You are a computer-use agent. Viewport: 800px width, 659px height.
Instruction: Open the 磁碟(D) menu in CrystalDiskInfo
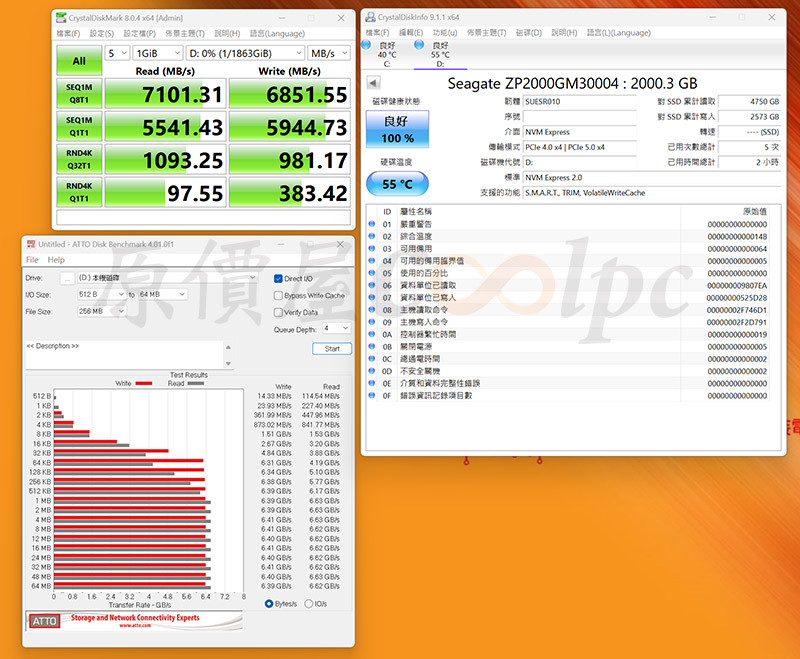click(x=529, y=33)
